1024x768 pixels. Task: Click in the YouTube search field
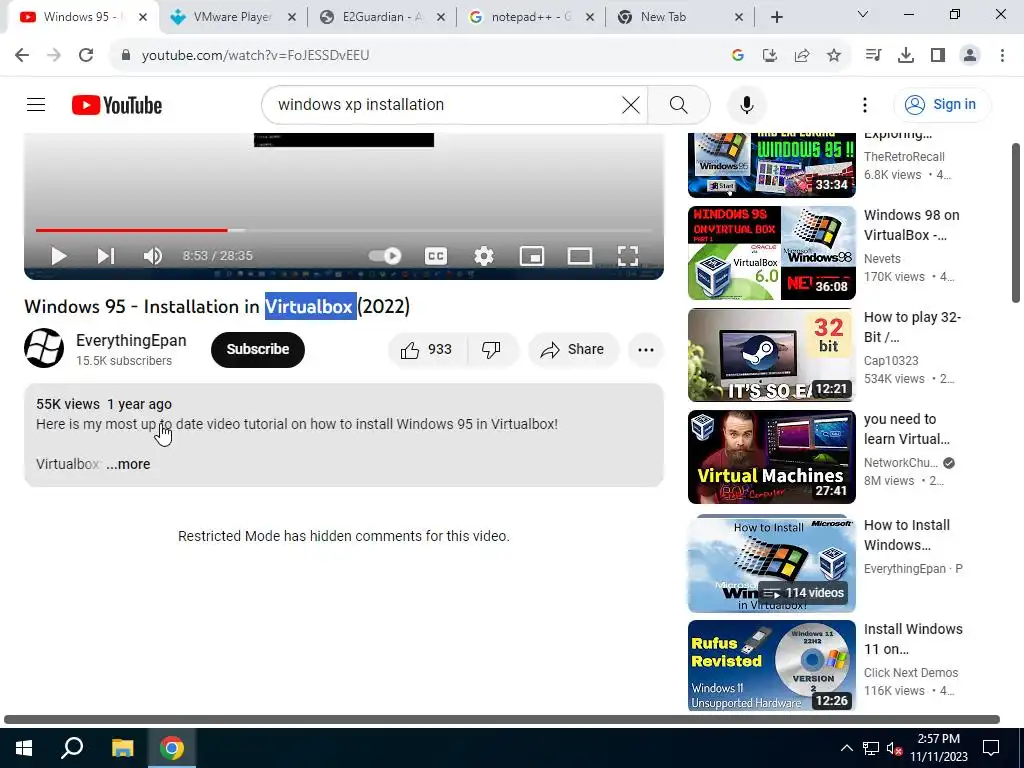(444, 104)
